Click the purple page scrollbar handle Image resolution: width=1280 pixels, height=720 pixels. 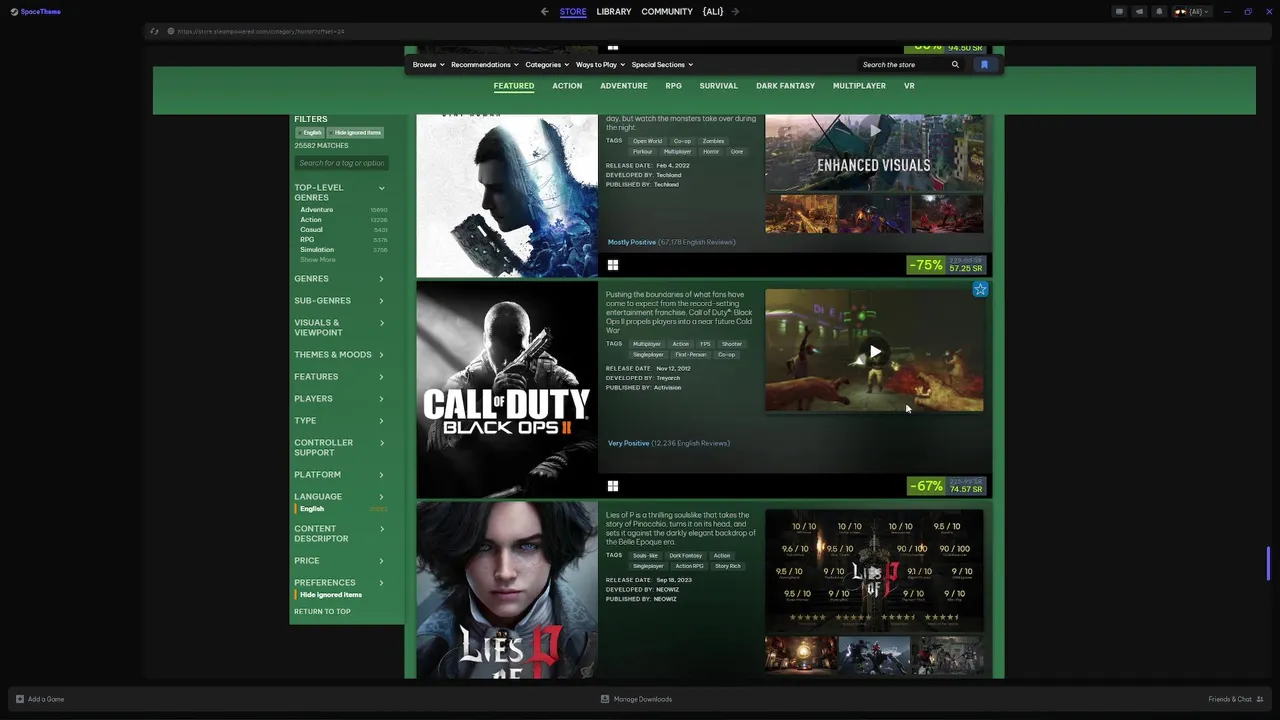pos(1267,563)
